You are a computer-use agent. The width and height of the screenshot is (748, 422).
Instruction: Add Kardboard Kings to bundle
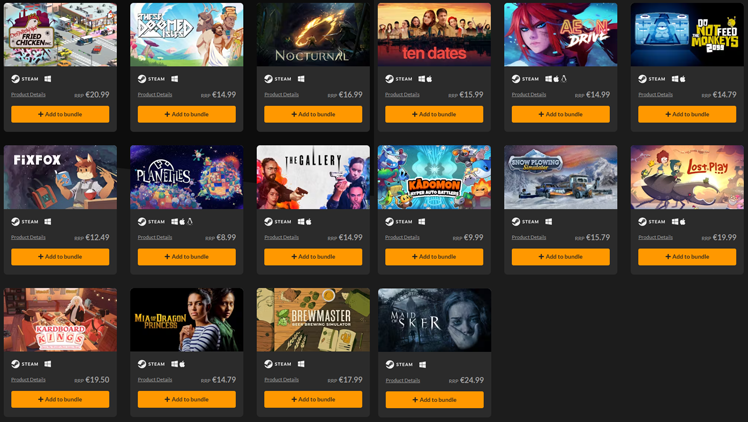60,400
